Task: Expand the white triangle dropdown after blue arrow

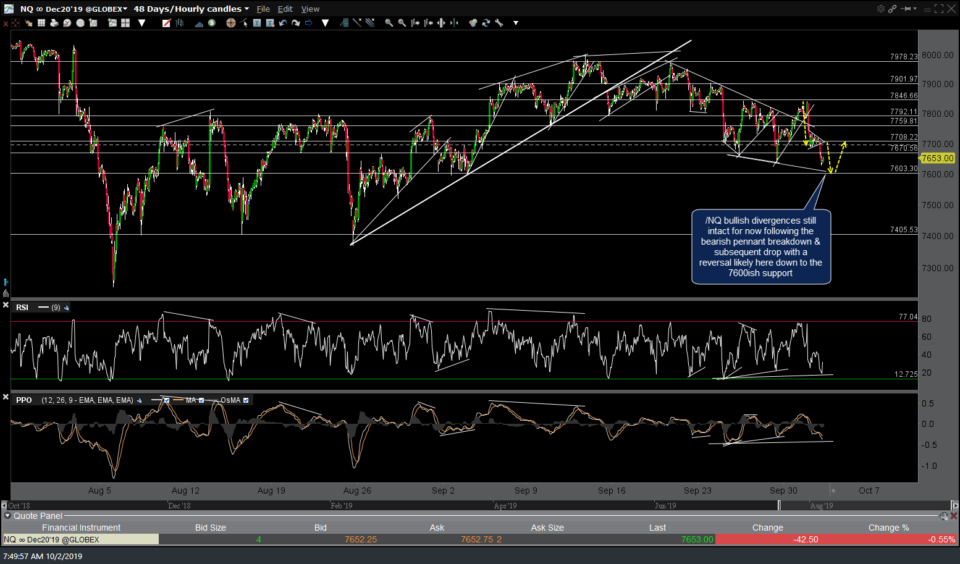Action: (x=325, y=23)
